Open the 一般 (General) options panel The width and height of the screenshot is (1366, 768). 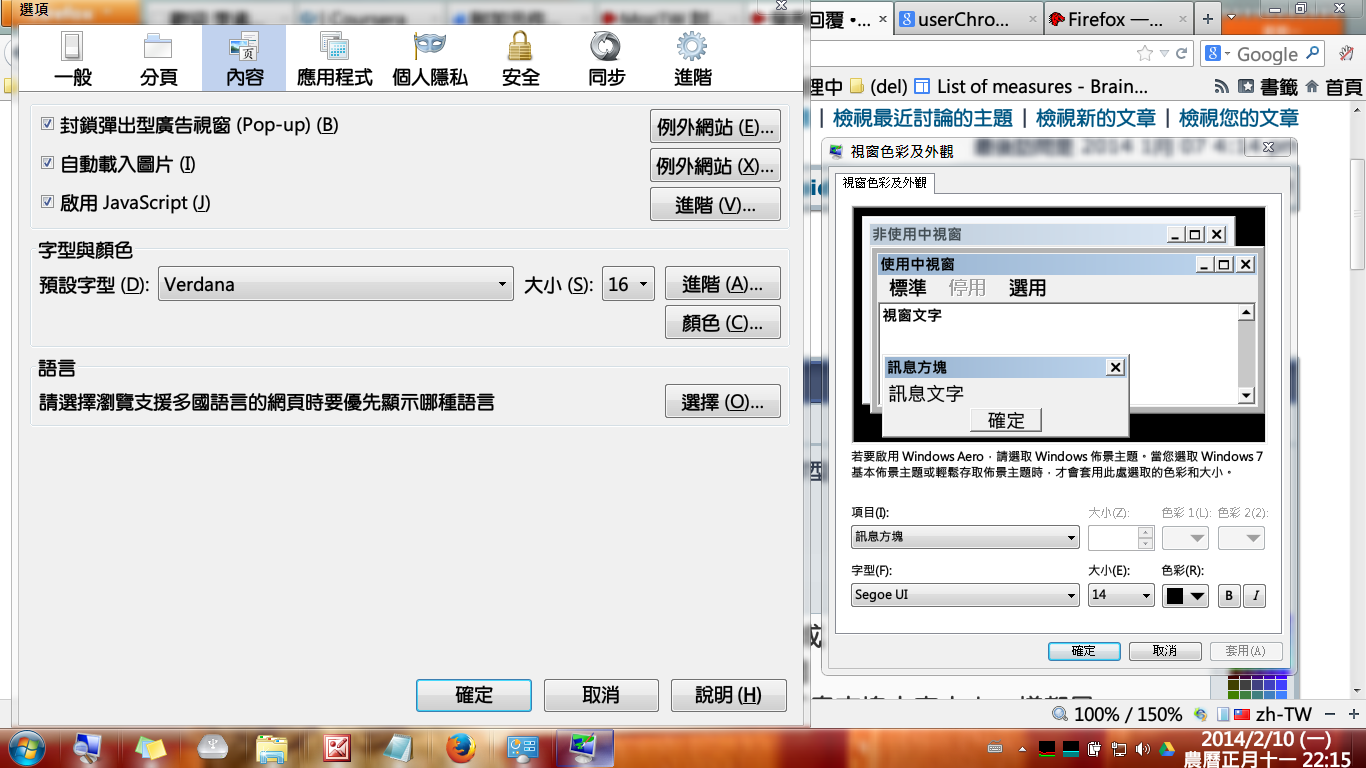point(72,58)
